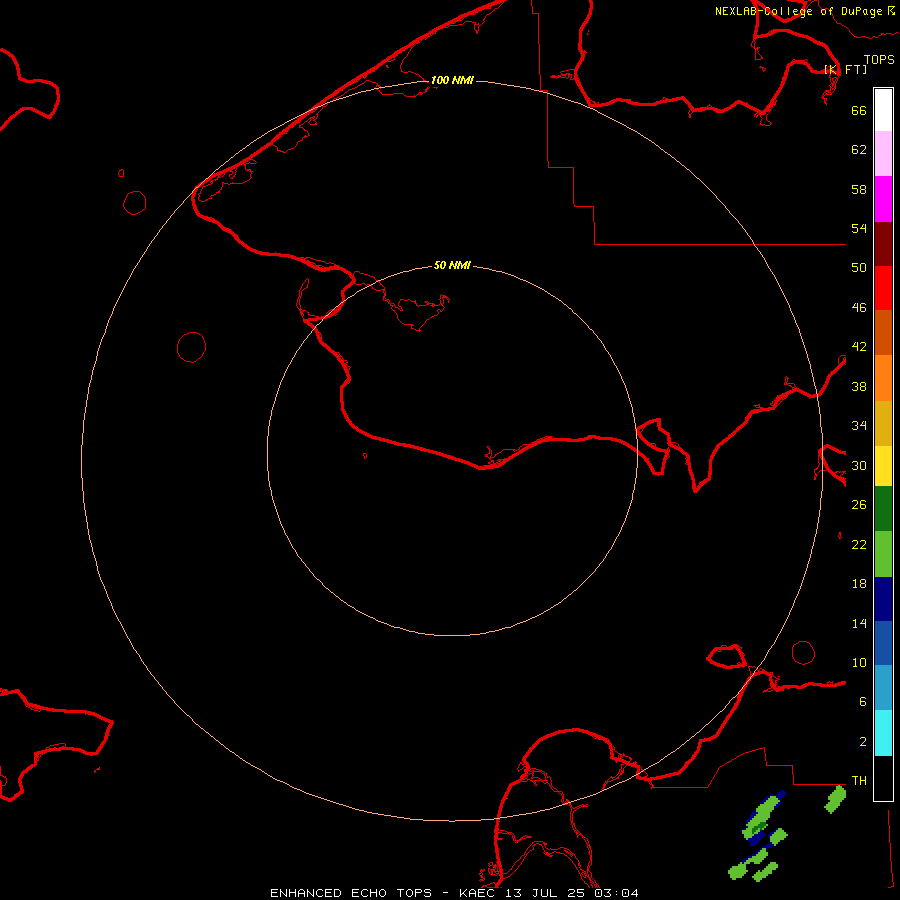Click the "66" legend value
This screenshot has height=900, width=900.
click(x=859, y=110)
